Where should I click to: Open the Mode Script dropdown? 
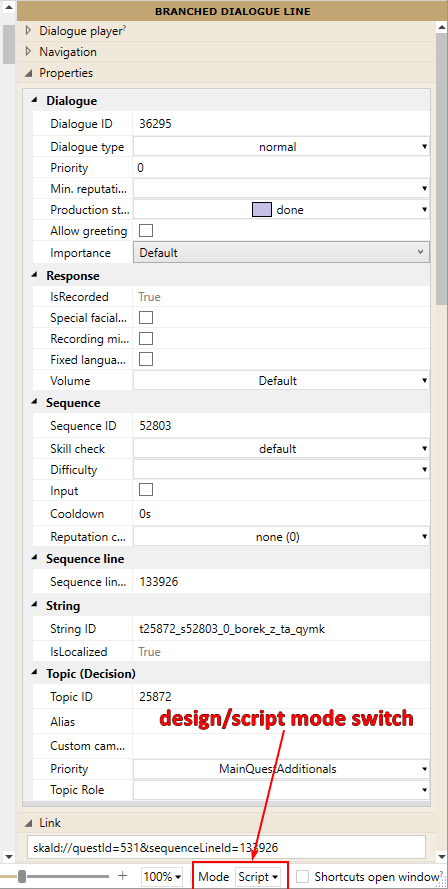click(x=259, y=877)
